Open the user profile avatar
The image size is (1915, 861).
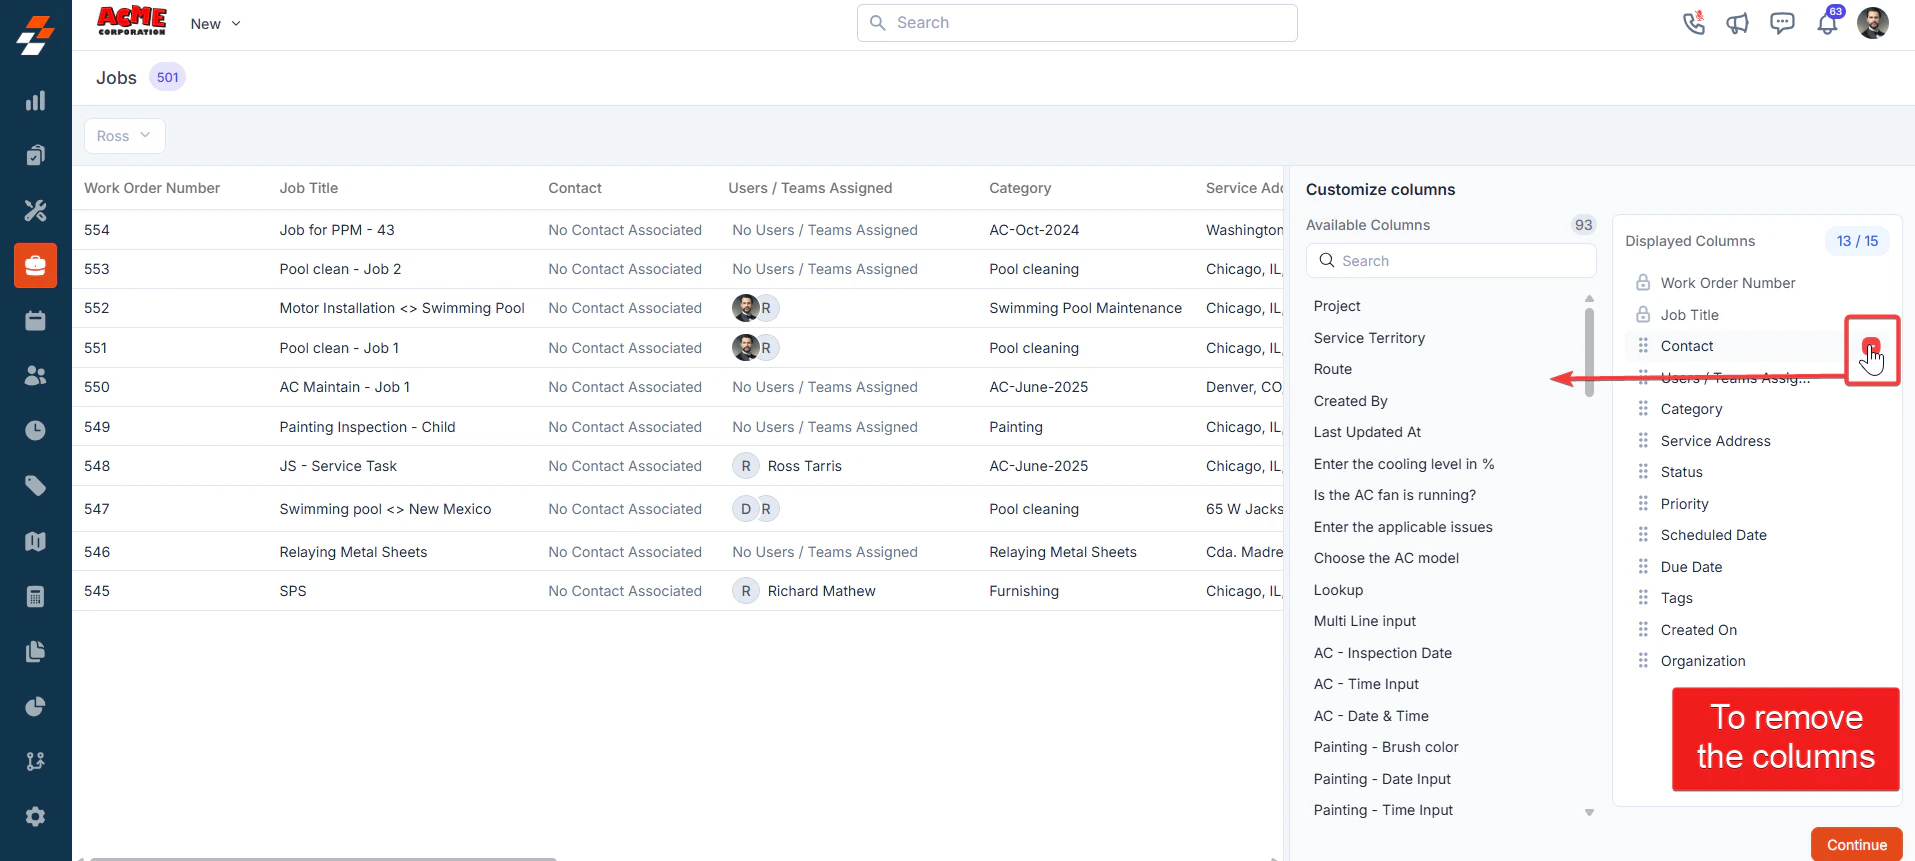coord(1873,22)
